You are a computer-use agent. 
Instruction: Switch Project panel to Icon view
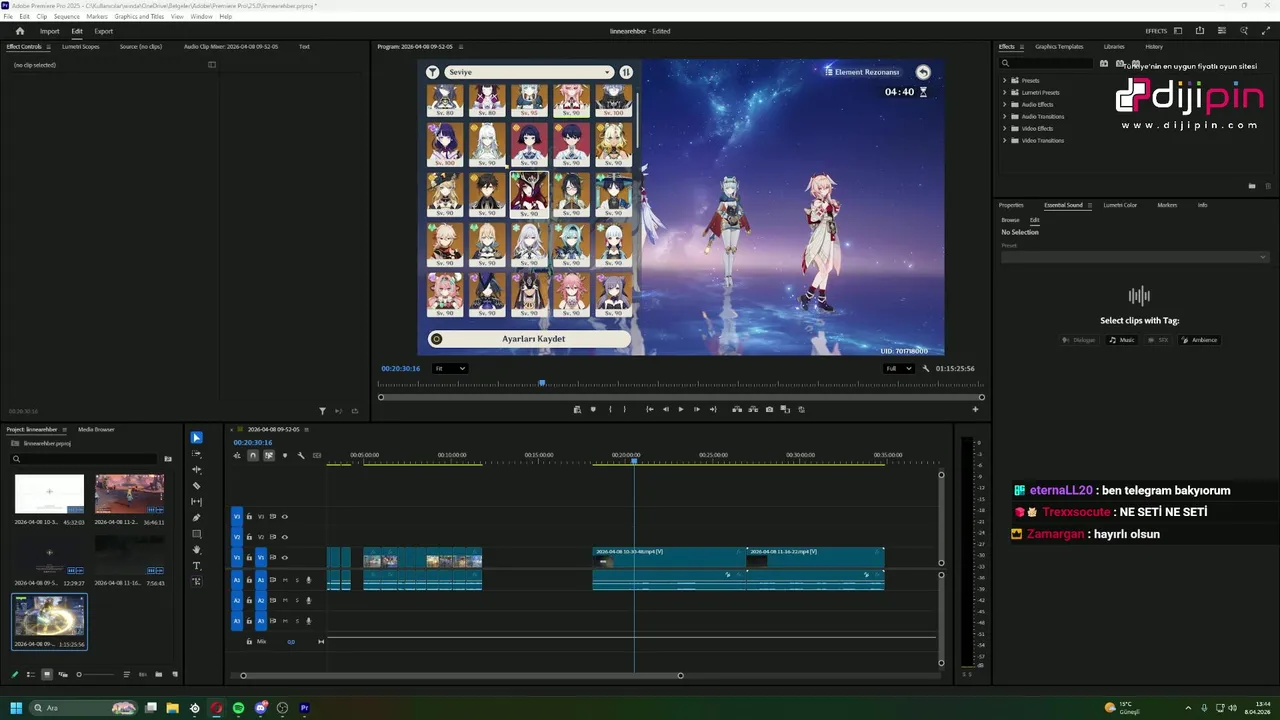tap(46, 674)
